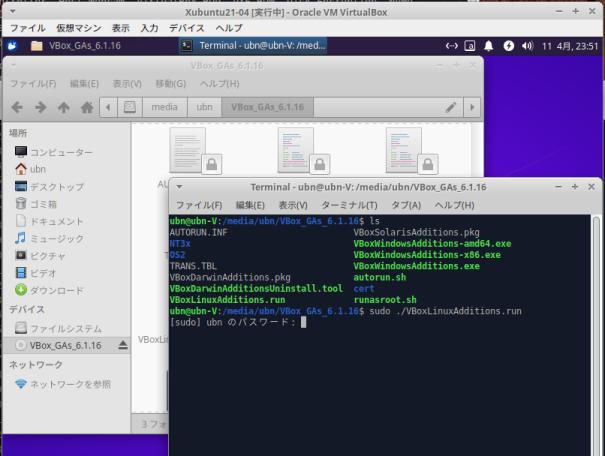605x456 pixels.
Task: Open the keyboard input method tray icon
Action: pos(470,46)
